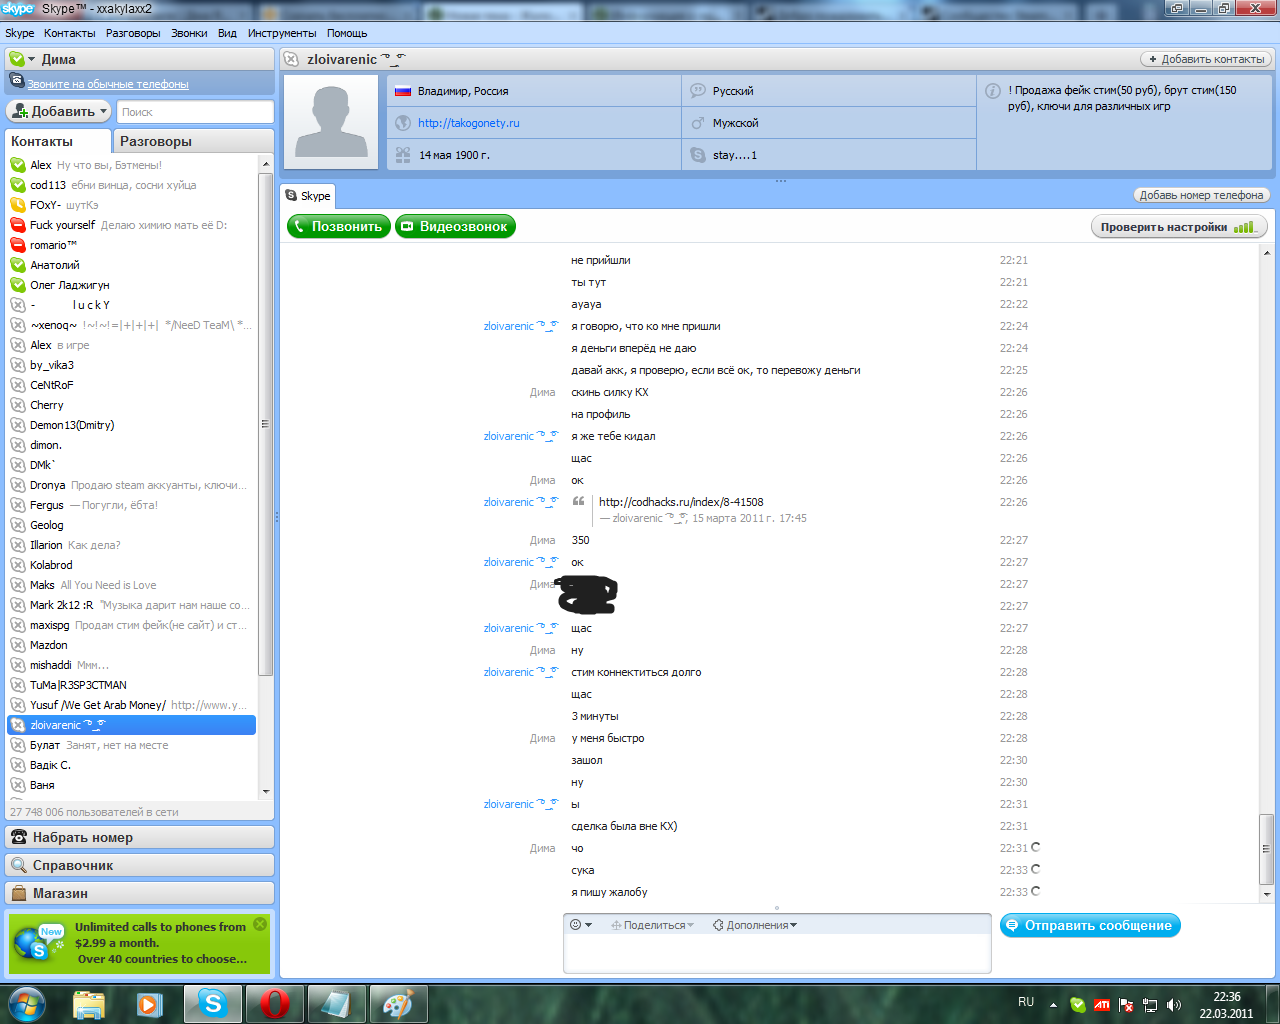Open the emoticon picker dropdown
Image resolution: width=1280 pixels, height=1024 pixels.
[581, 925]
